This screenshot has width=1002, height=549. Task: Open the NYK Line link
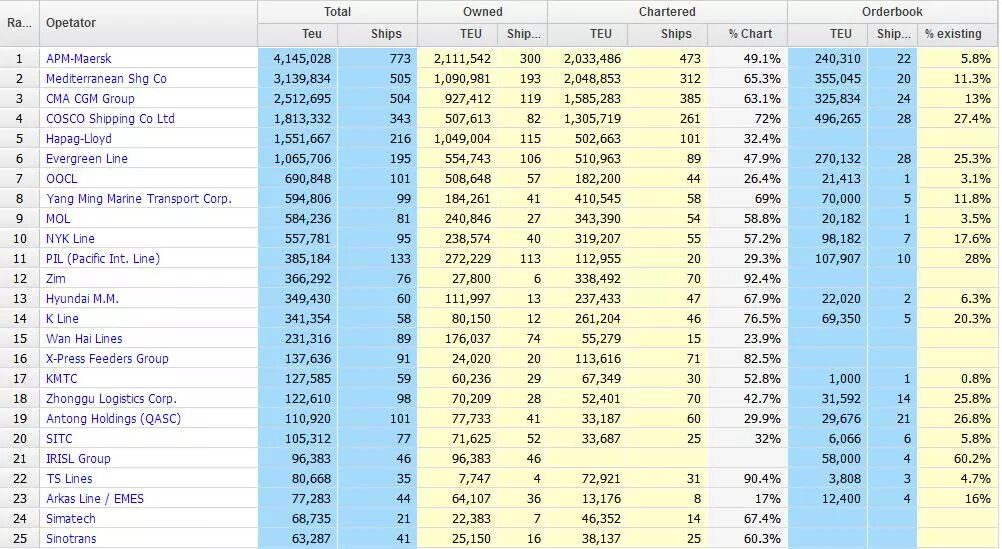tap(70, 238)
